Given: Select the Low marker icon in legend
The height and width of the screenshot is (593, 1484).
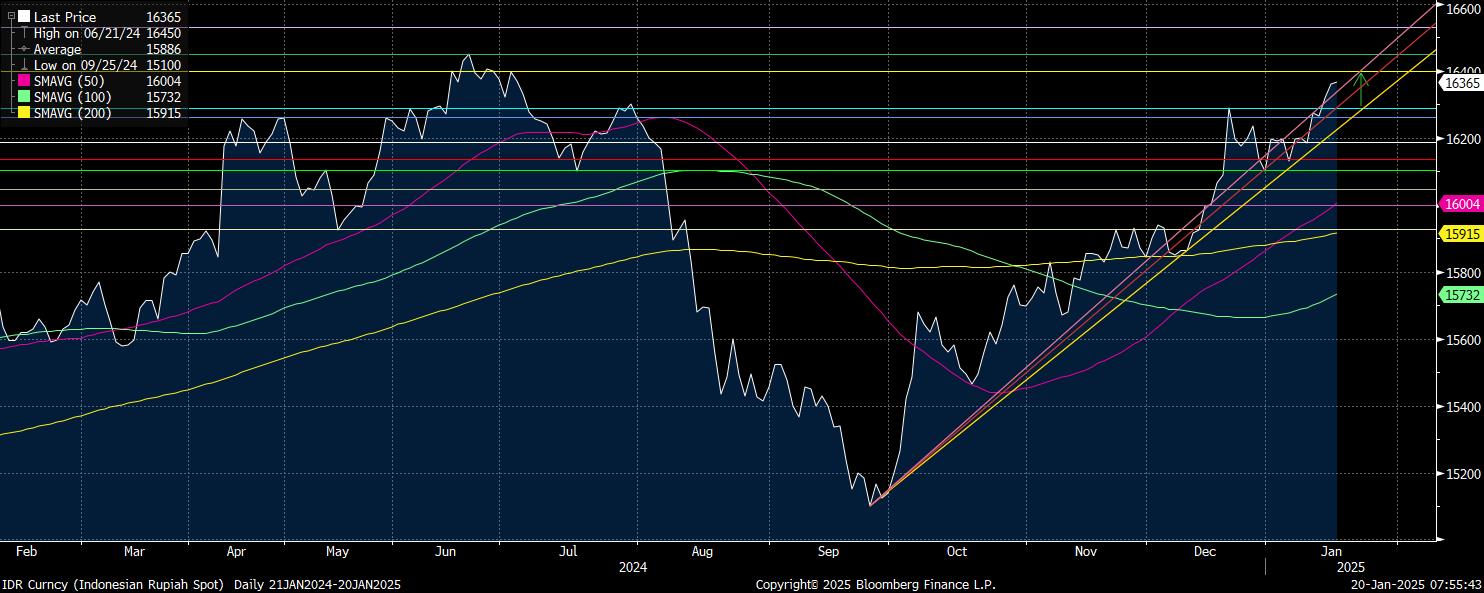Looking at the screenshot, I should click(x=23, y=65).
